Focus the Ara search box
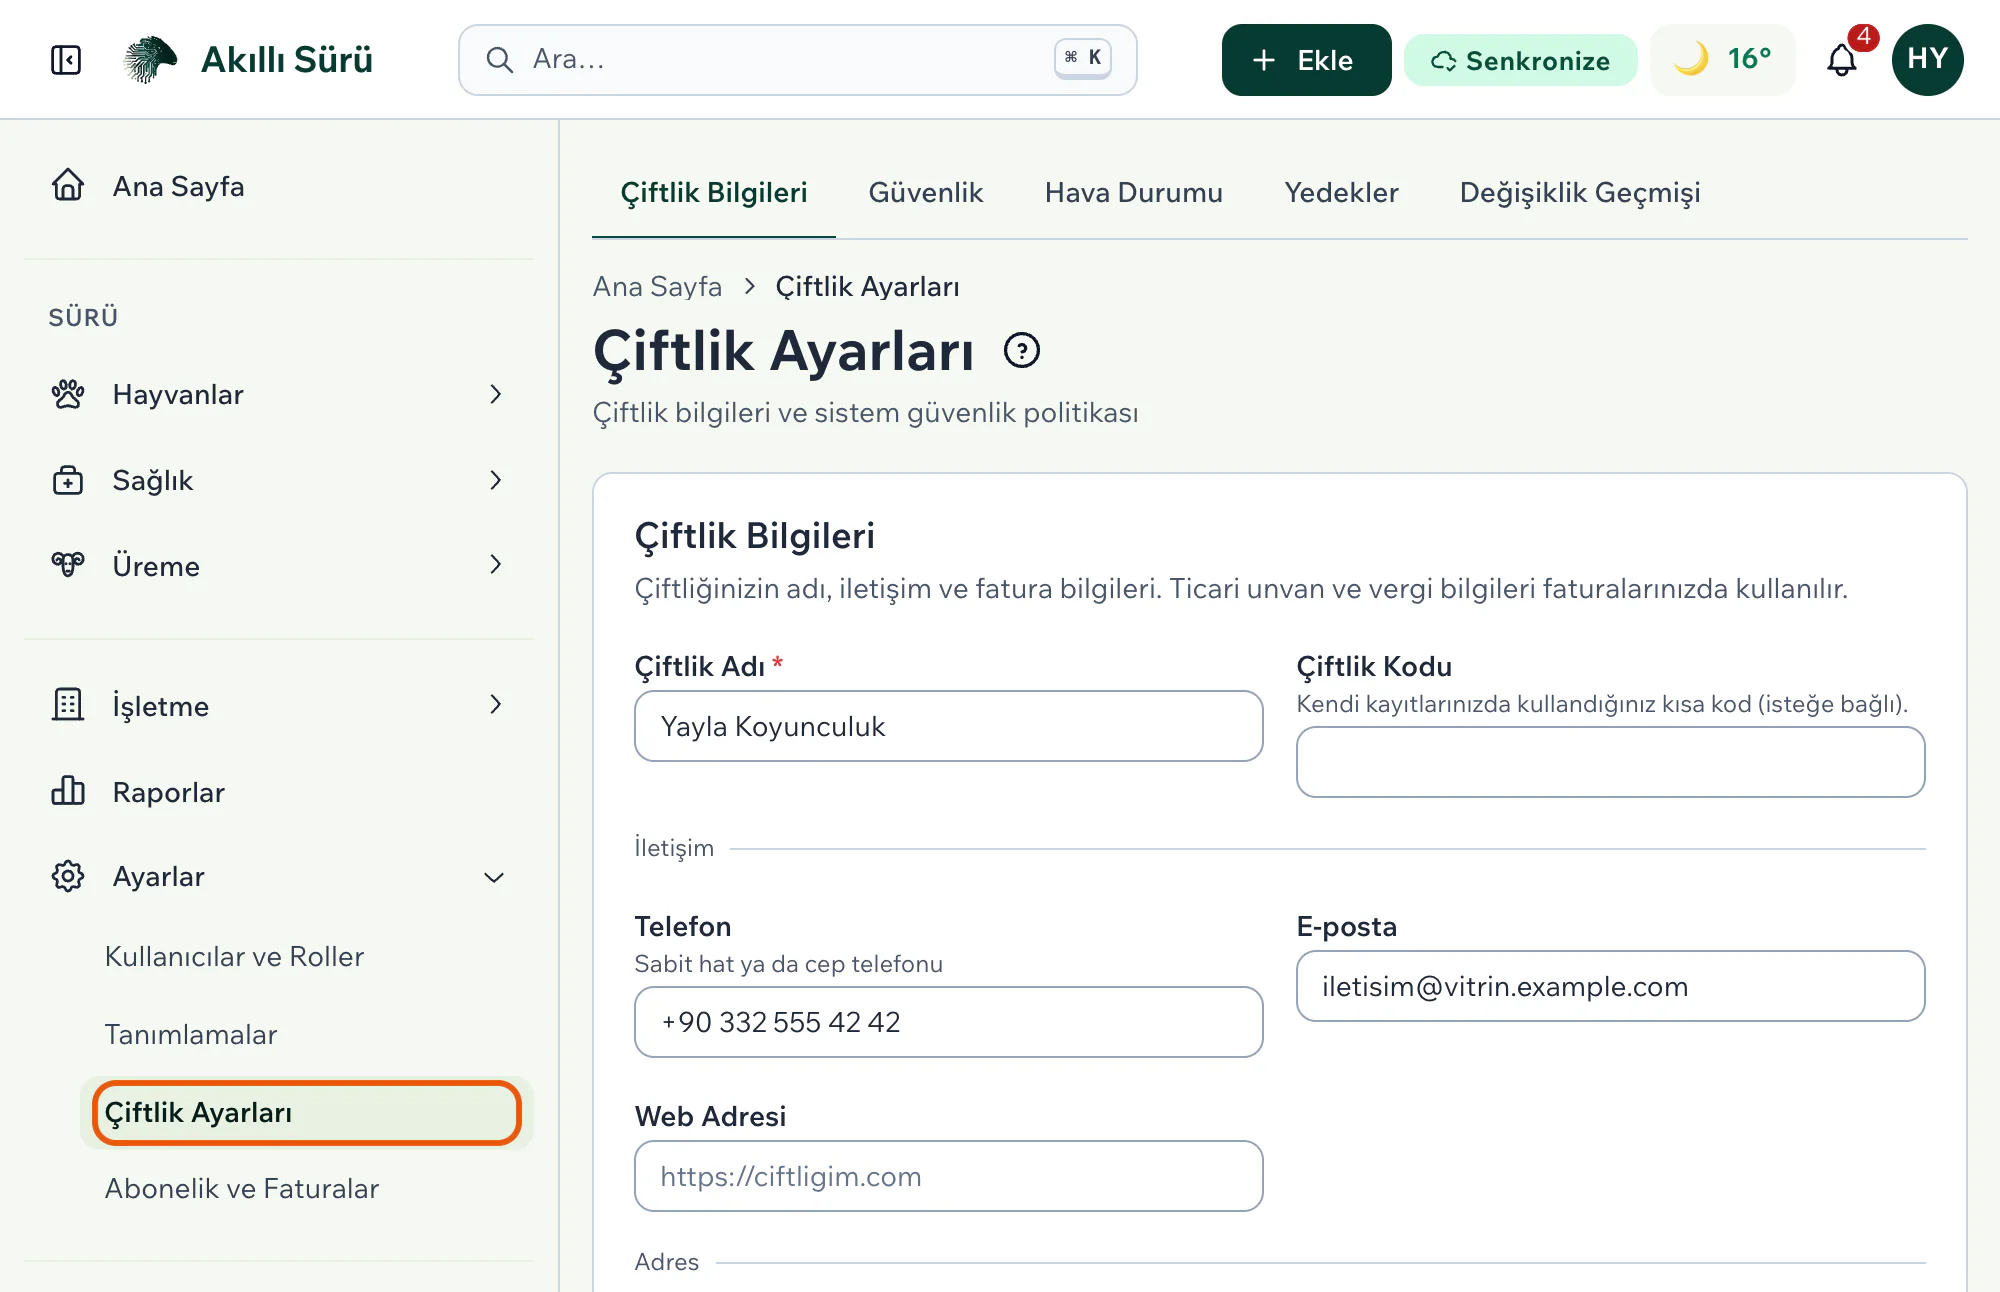The image size is (2000, 1292). click(x=797, y=60)
